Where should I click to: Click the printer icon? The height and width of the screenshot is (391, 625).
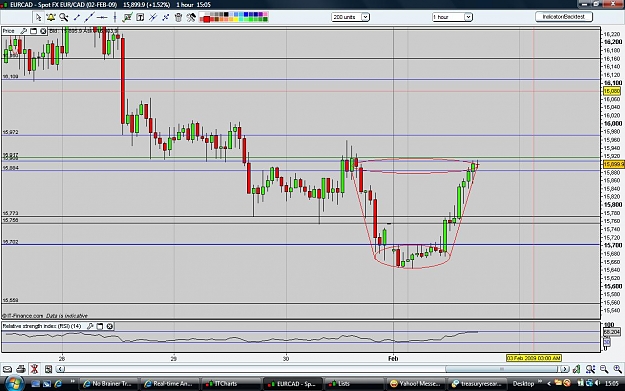click(21, 369)
